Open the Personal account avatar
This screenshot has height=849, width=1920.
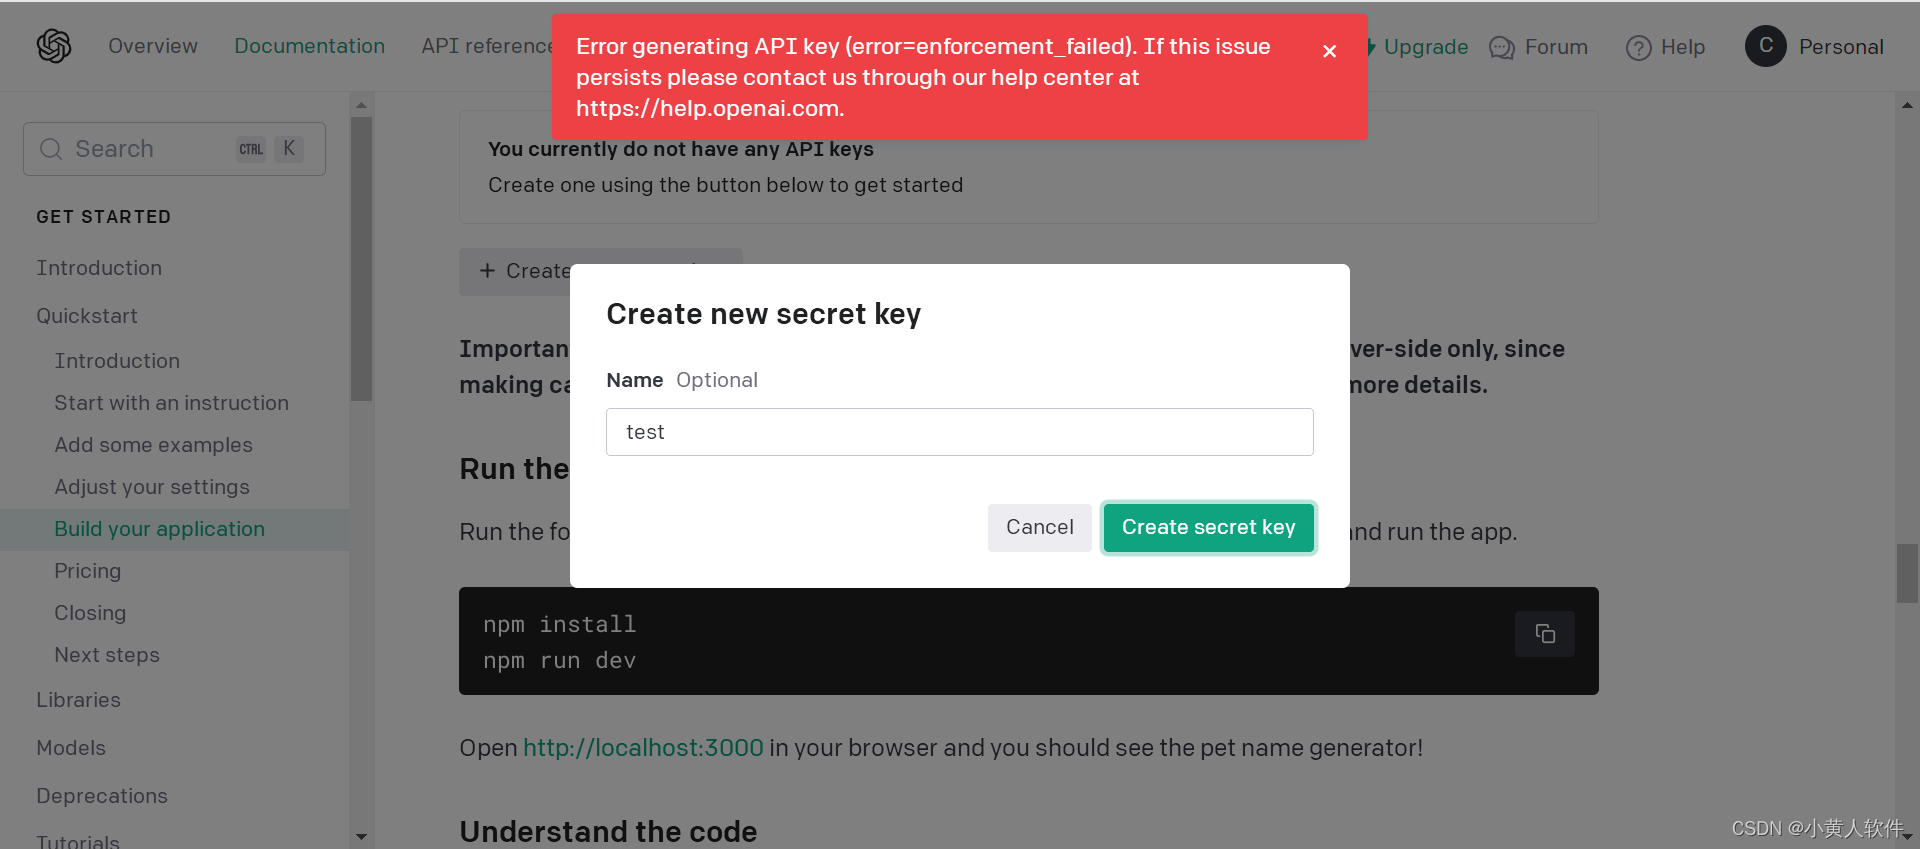(x=1765, y=46)
